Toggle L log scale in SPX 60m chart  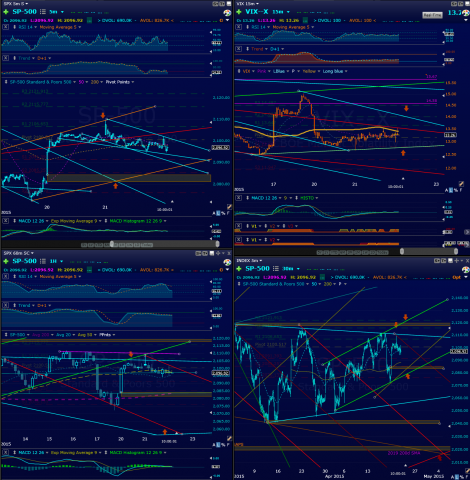click(x=218, y=445)
